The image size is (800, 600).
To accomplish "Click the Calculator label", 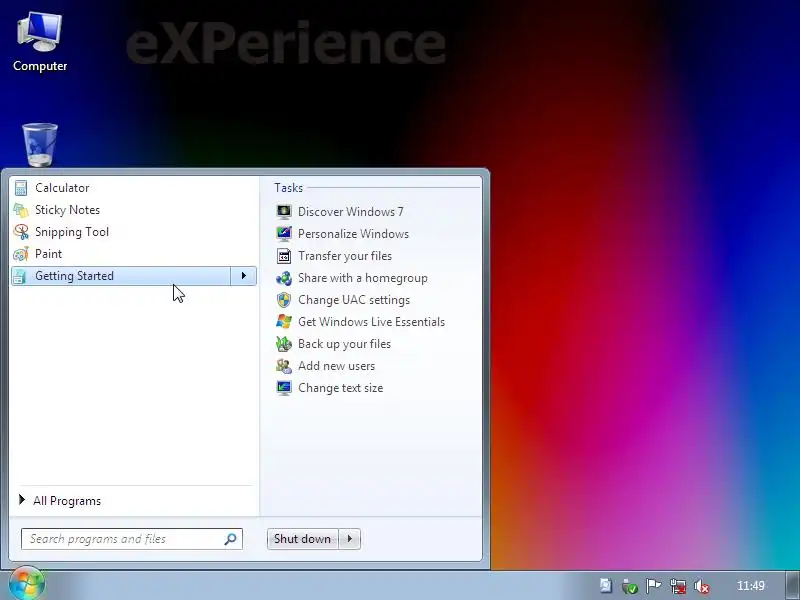I will click(x=62, y=188).
